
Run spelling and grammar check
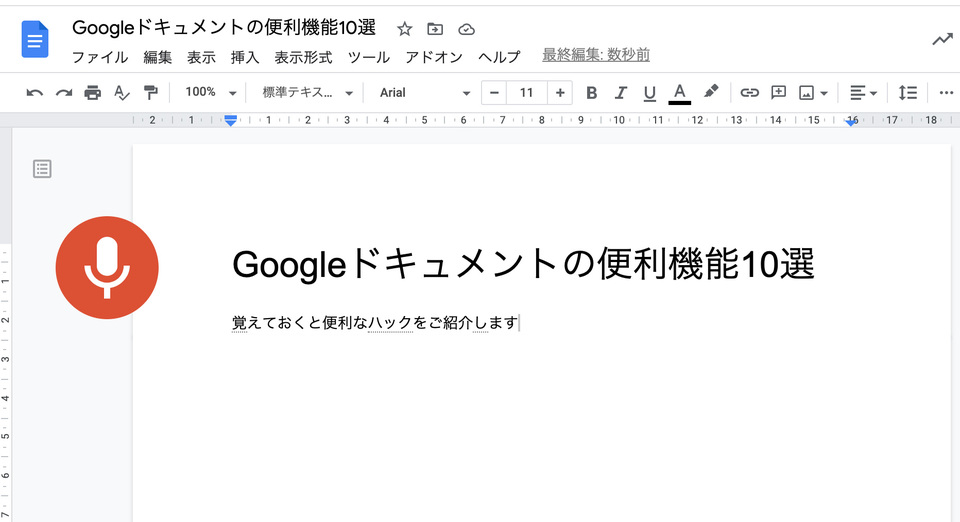(122, 93)
